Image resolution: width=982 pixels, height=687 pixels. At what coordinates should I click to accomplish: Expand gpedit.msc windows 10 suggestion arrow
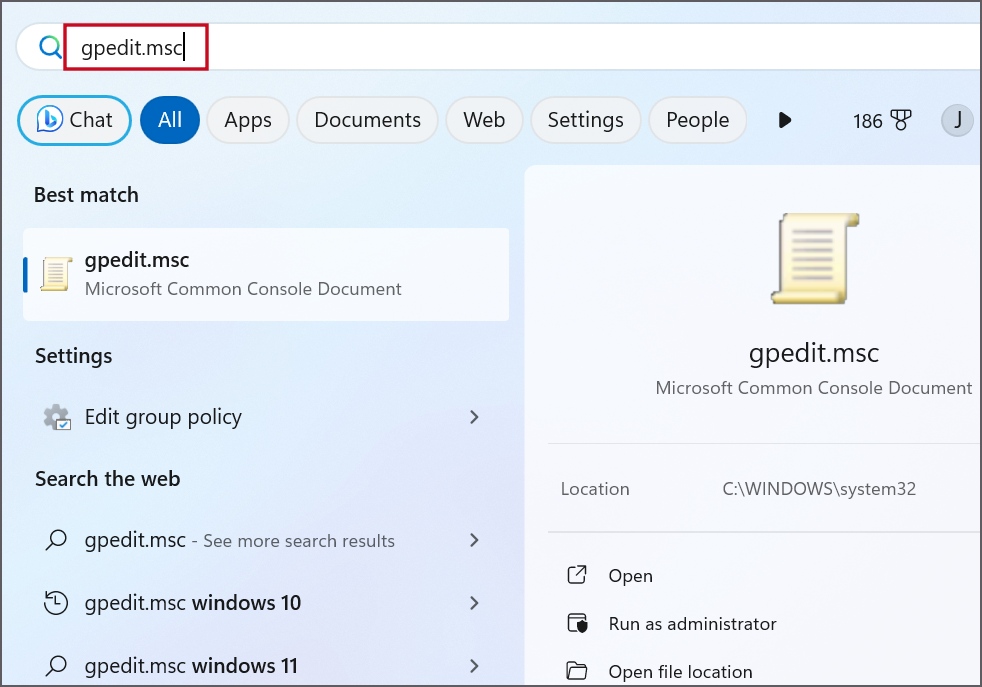point(474,603)
